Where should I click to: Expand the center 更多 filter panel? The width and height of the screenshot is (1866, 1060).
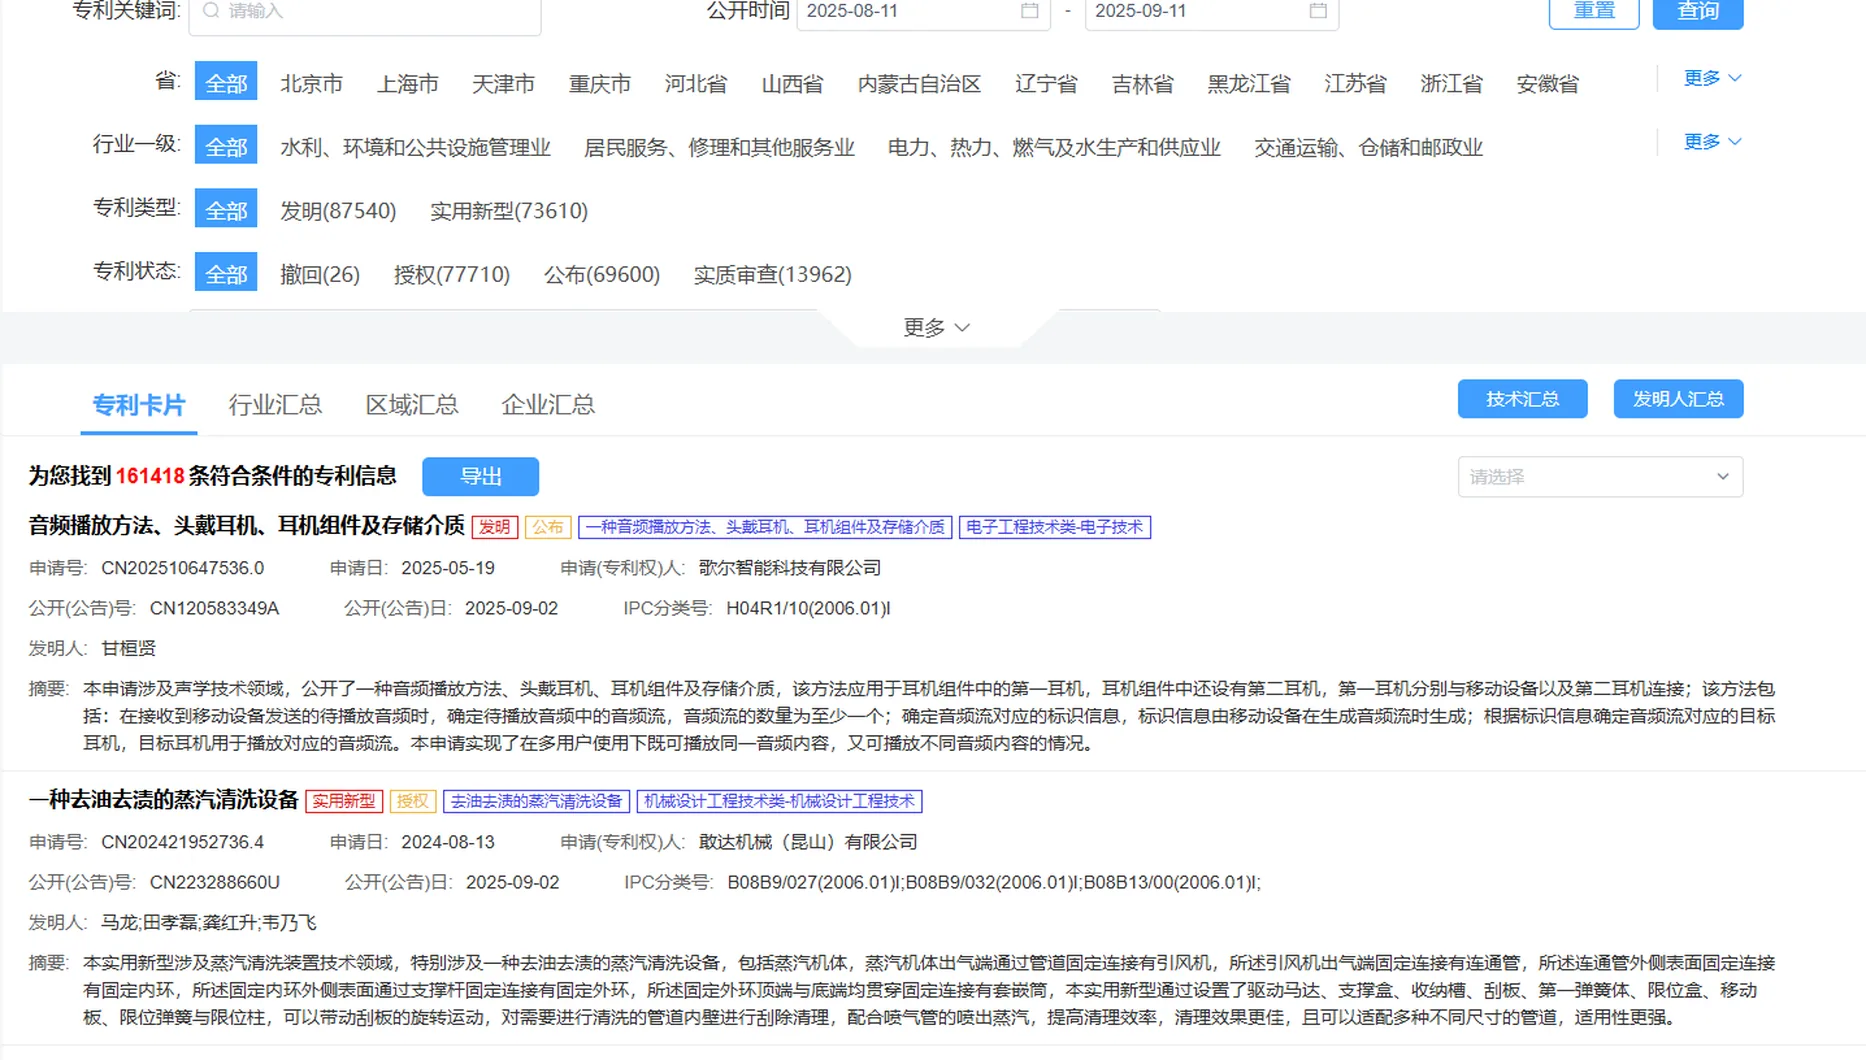point(936,328)
